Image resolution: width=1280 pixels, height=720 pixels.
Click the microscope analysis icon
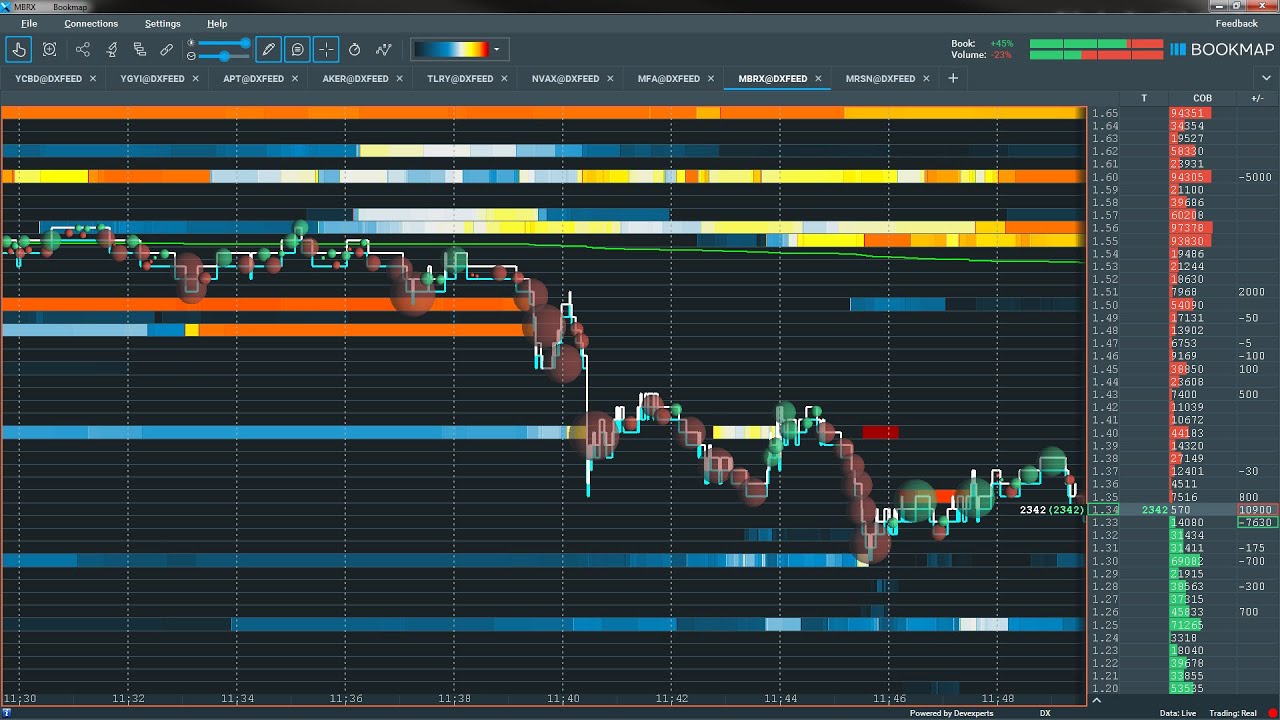tap(112, 49)
